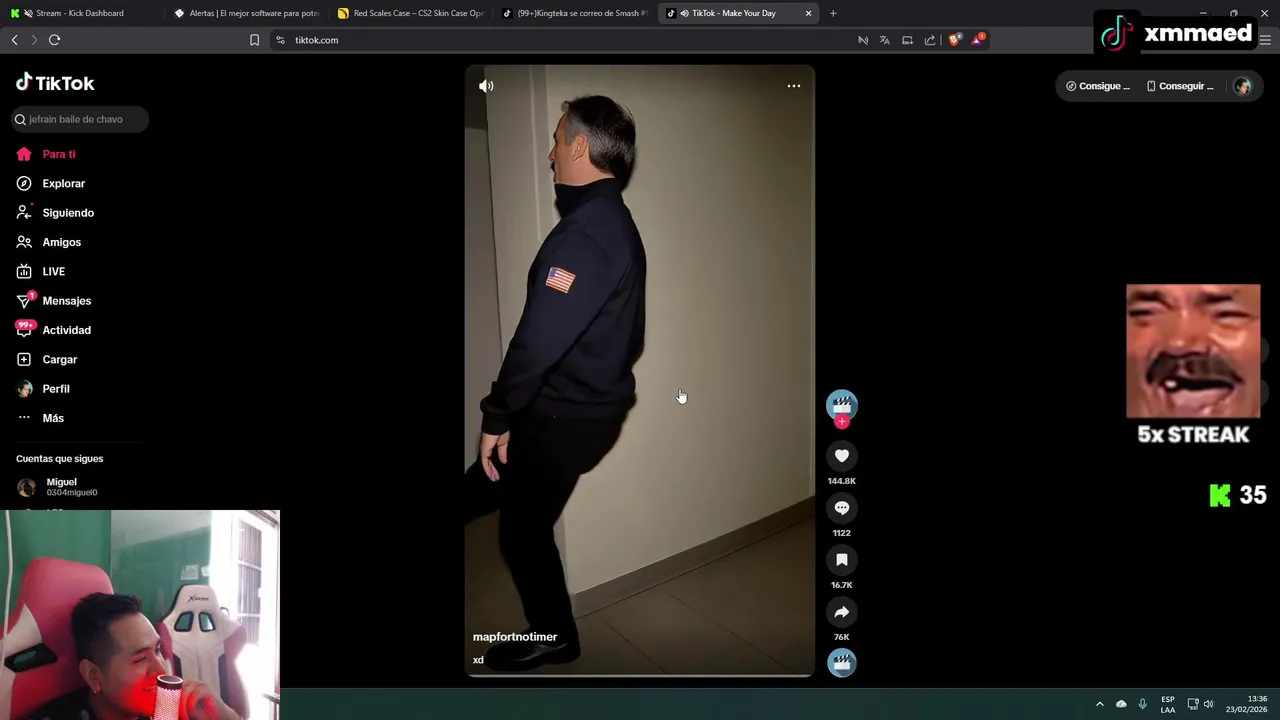Follow the creator with the red plus badge
Image resolution: width=1280 pixels, height=720 pixels.
[842, 422]
